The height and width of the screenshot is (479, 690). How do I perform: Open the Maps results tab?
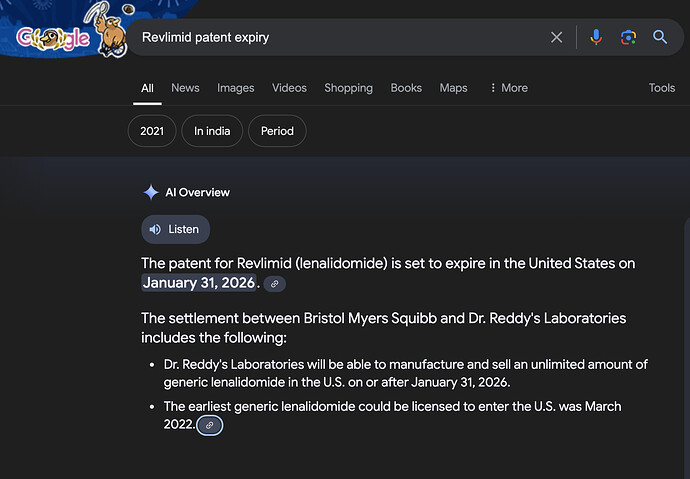click(453, 88)
